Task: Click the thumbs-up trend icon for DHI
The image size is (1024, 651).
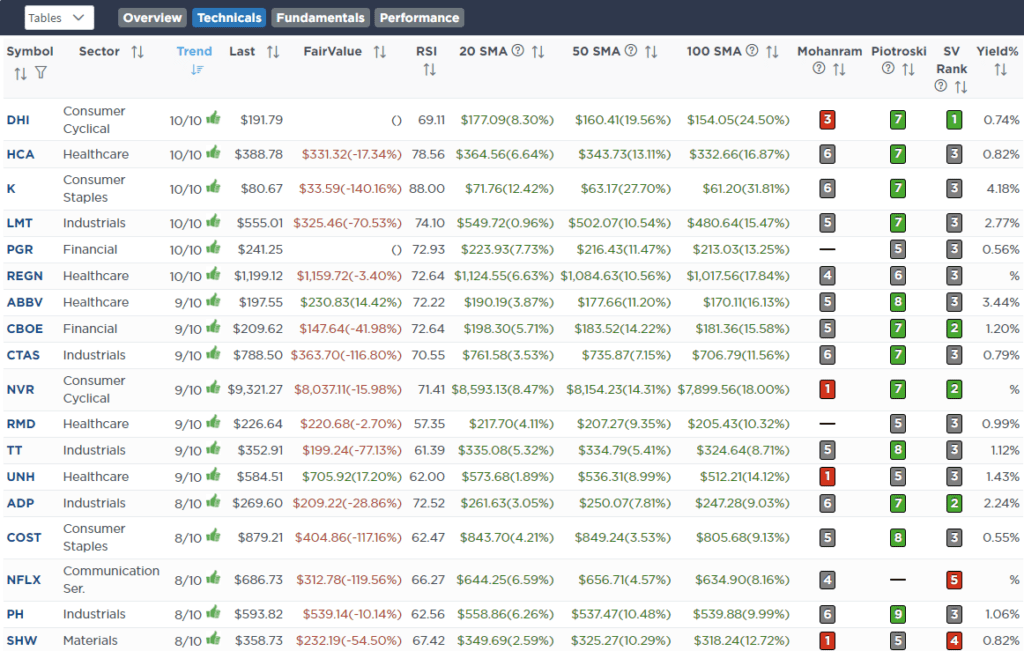Action: click(214, 118)
